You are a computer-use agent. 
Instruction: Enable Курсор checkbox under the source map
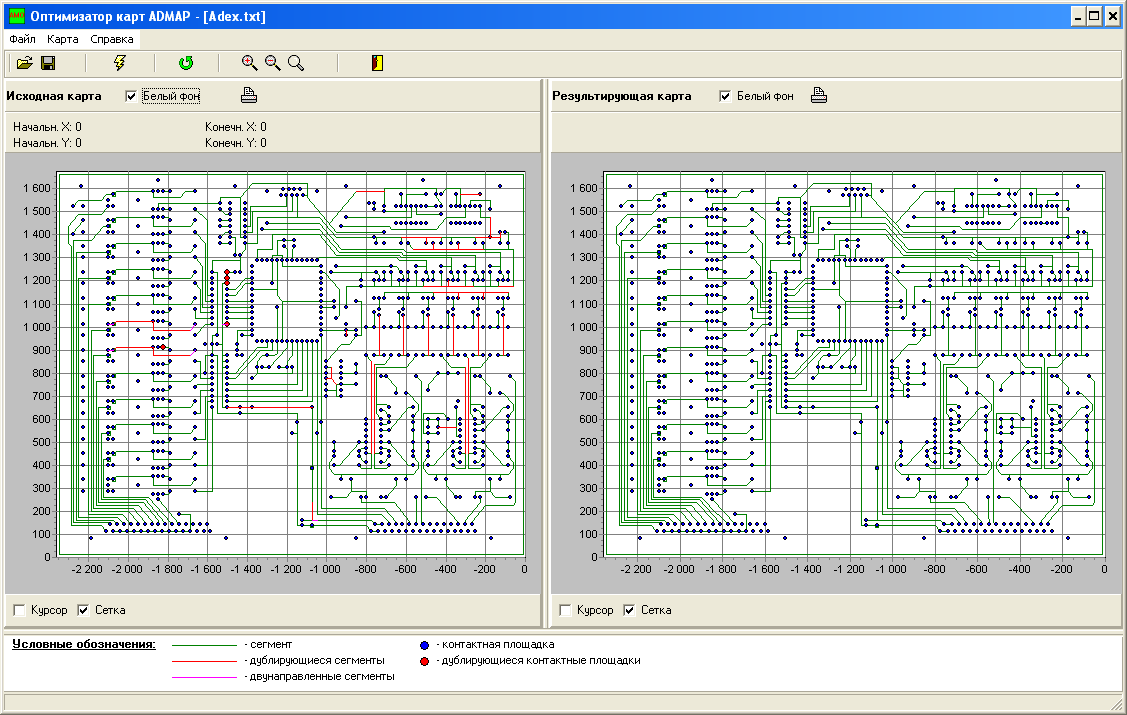[19, 610]
